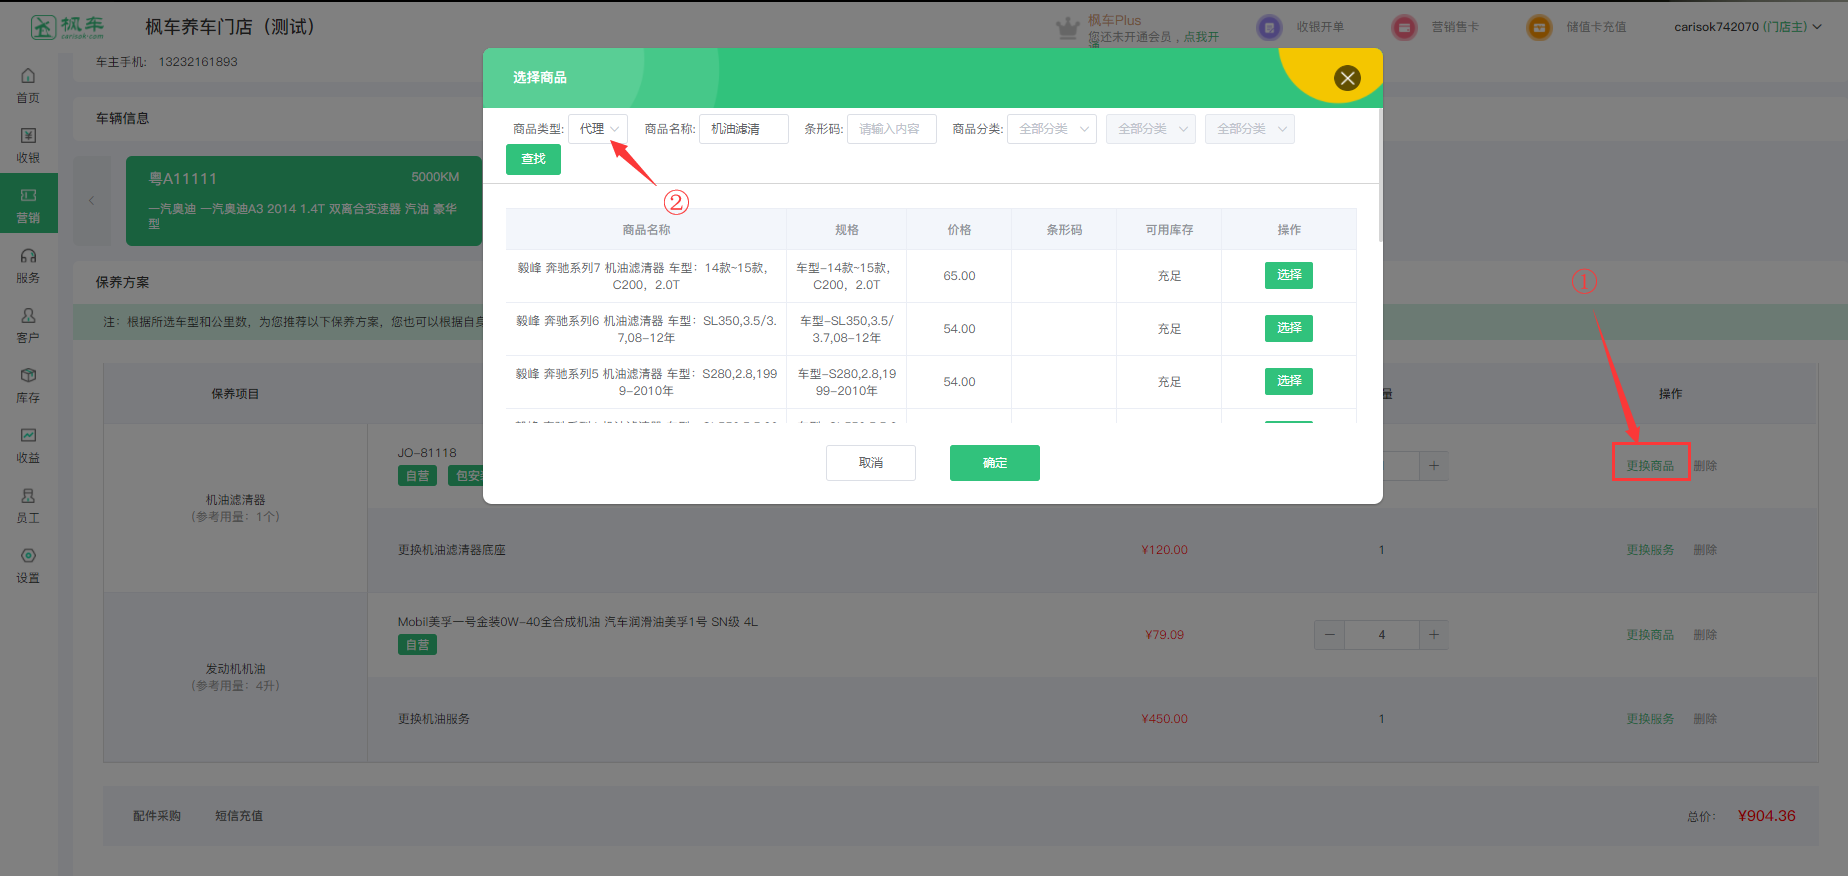Open 营销售卡 from top bar
The height and width of the screenshot is (876, 1848).
coord(1436,27)
